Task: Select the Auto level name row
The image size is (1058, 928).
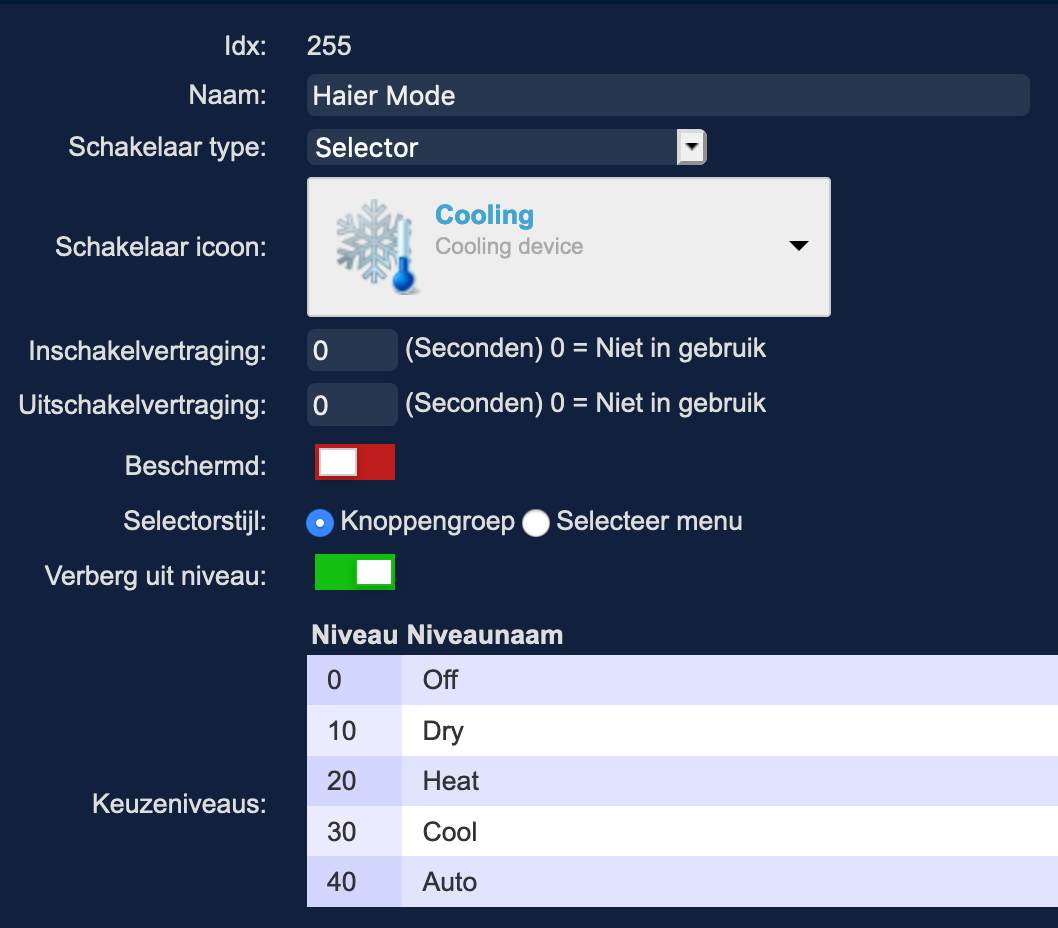Action: tap(730, 881)
